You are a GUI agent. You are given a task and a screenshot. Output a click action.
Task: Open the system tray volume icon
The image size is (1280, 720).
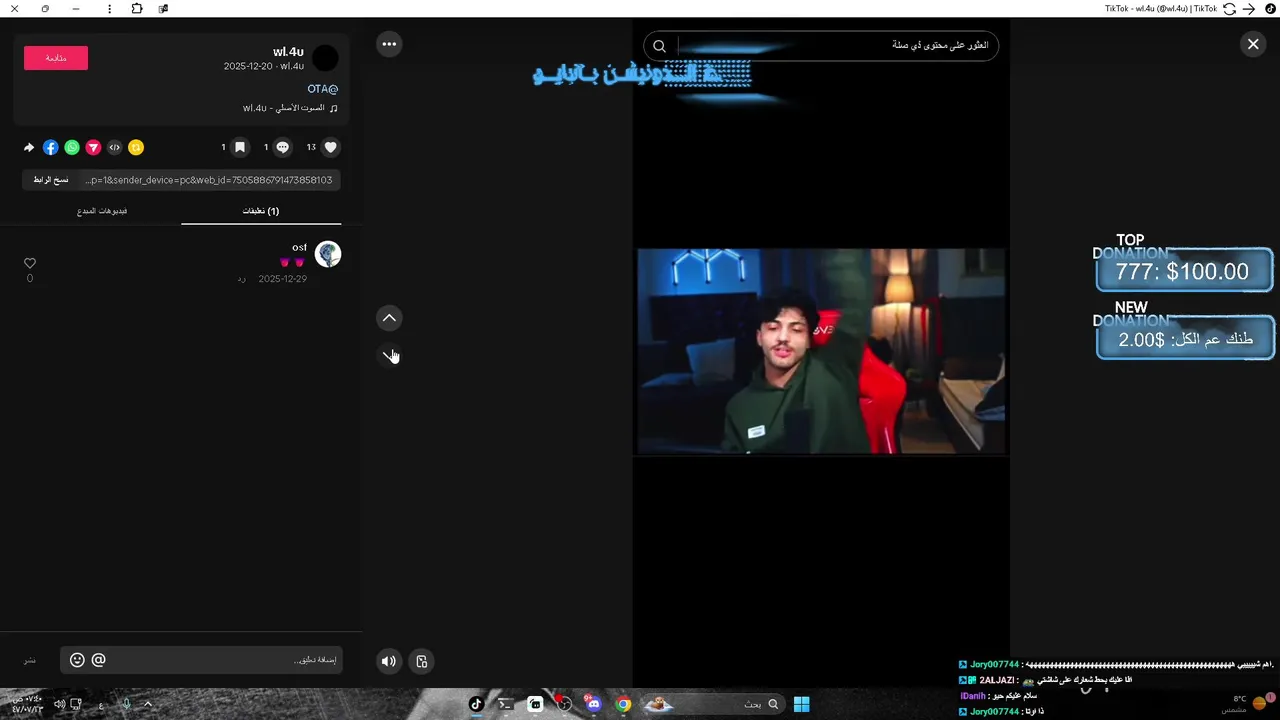point(59,704)
